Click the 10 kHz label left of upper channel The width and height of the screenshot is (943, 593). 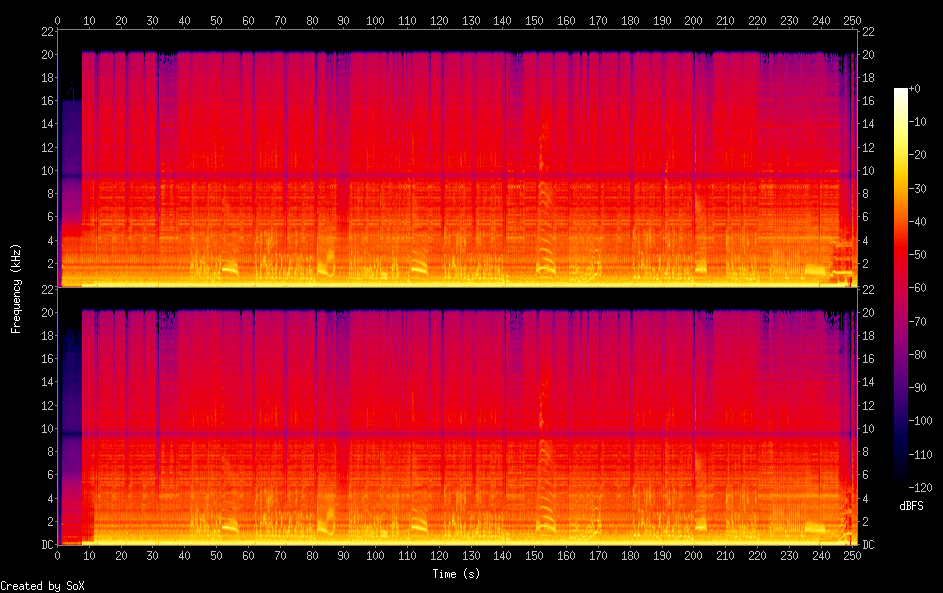coord(46,171)
